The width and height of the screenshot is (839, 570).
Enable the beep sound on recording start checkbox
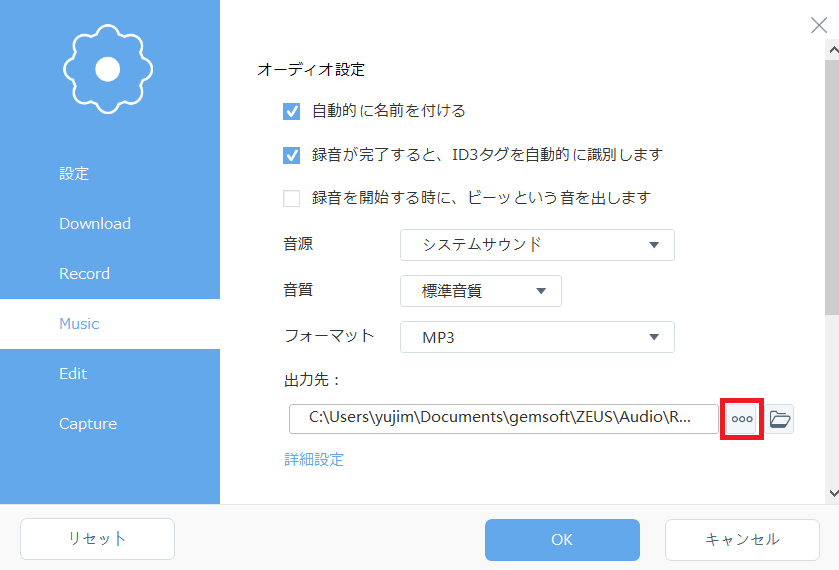[x=292, y=198]
